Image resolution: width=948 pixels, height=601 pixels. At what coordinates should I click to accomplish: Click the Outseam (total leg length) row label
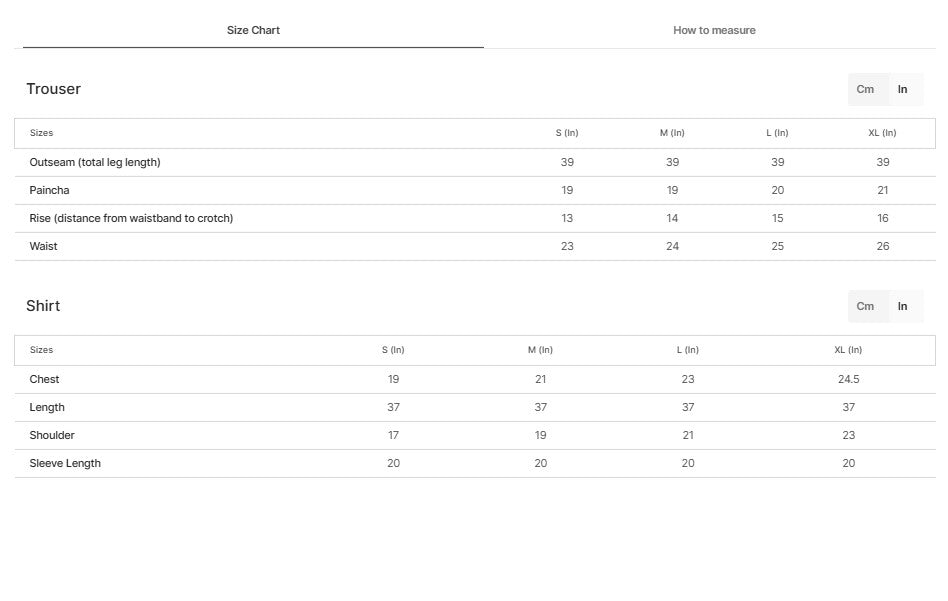(x=95, y=162)
